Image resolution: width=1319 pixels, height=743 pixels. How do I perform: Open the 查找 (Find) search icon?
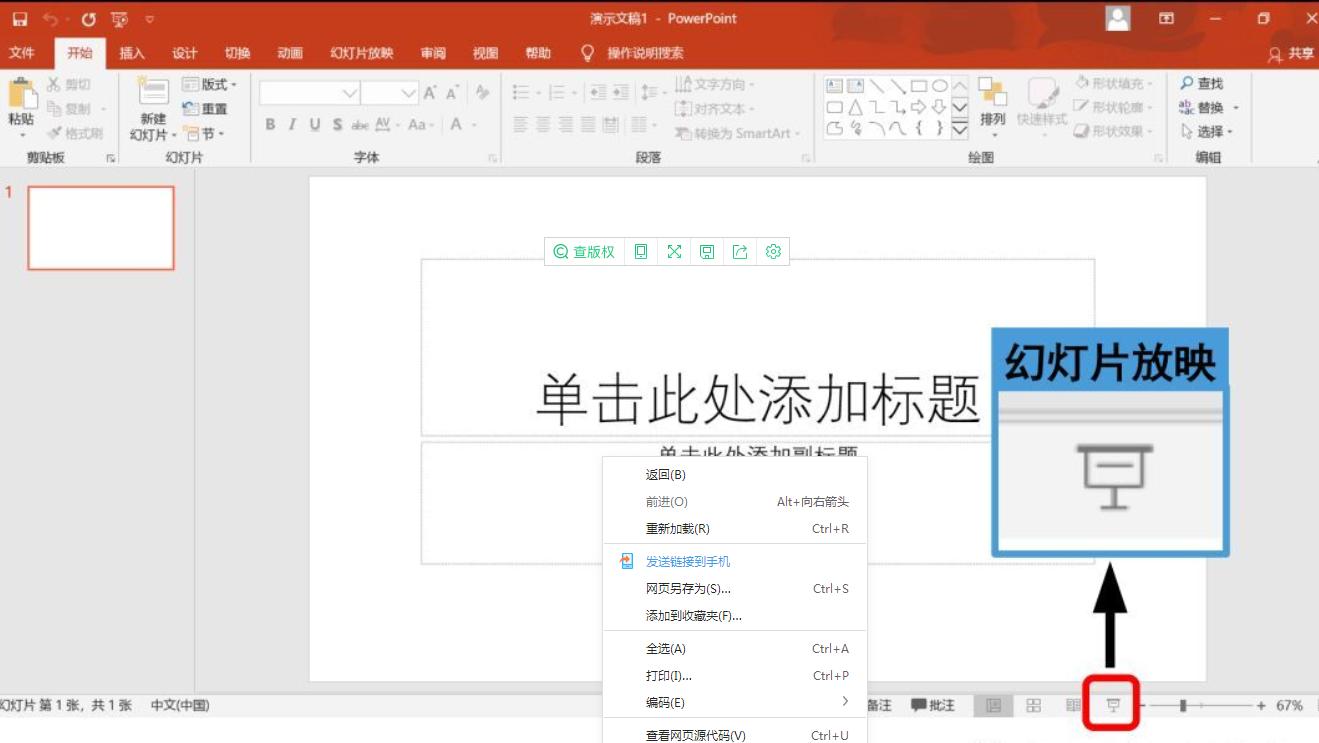tap(1200, 83)
